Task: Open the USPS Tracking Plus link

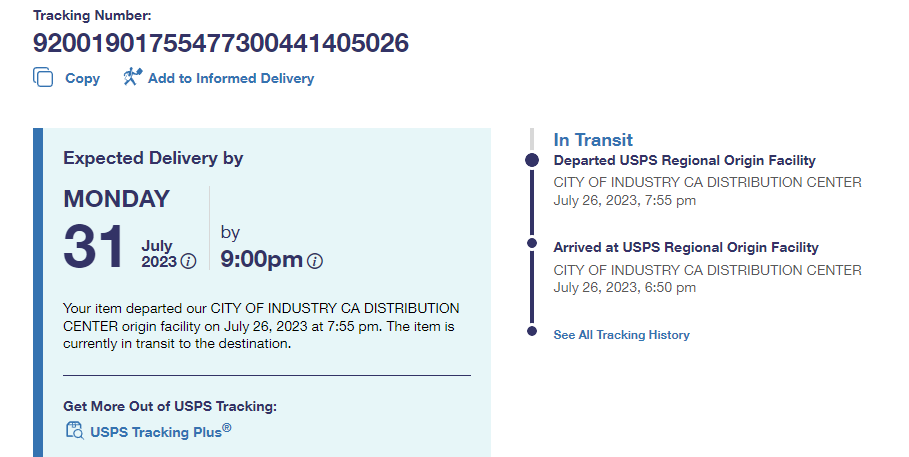Action: (x=160, y=432)
